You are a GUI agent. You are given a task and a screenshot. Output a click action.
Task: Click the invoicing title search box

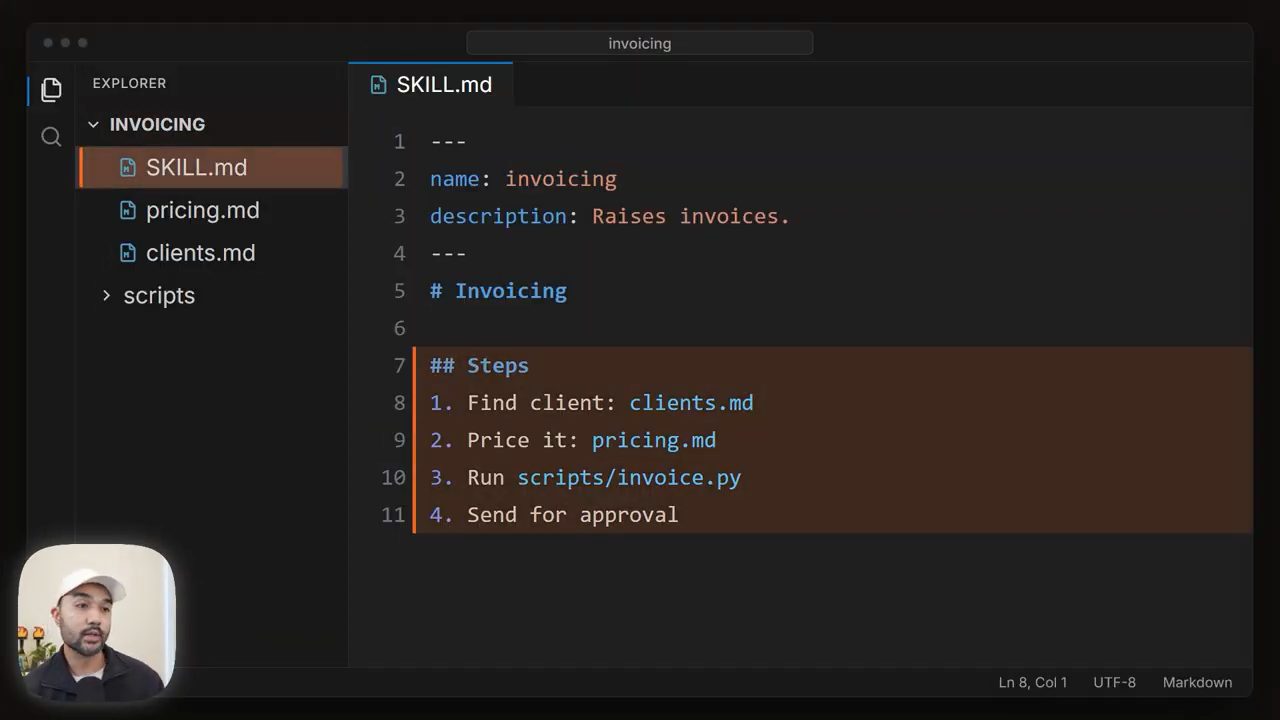(640, 43)
